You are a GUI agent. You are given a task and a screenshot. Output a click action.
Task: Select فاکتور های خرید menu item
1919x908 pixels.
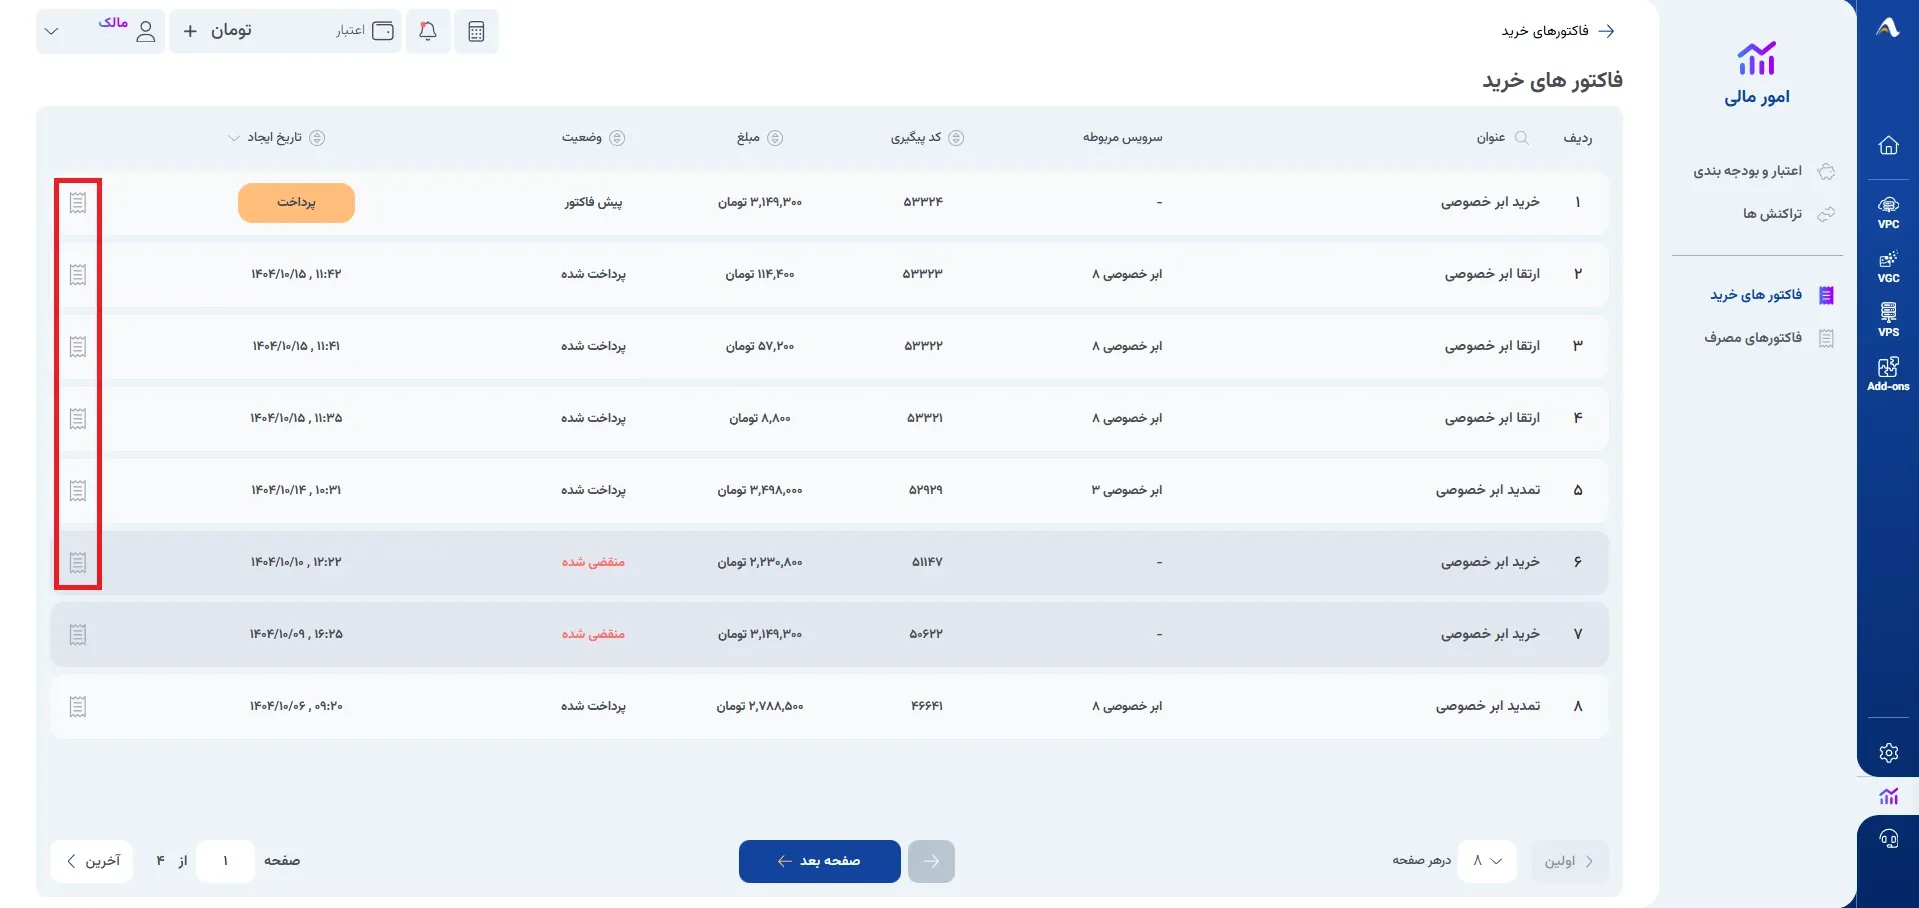[x=1772, y=295]
